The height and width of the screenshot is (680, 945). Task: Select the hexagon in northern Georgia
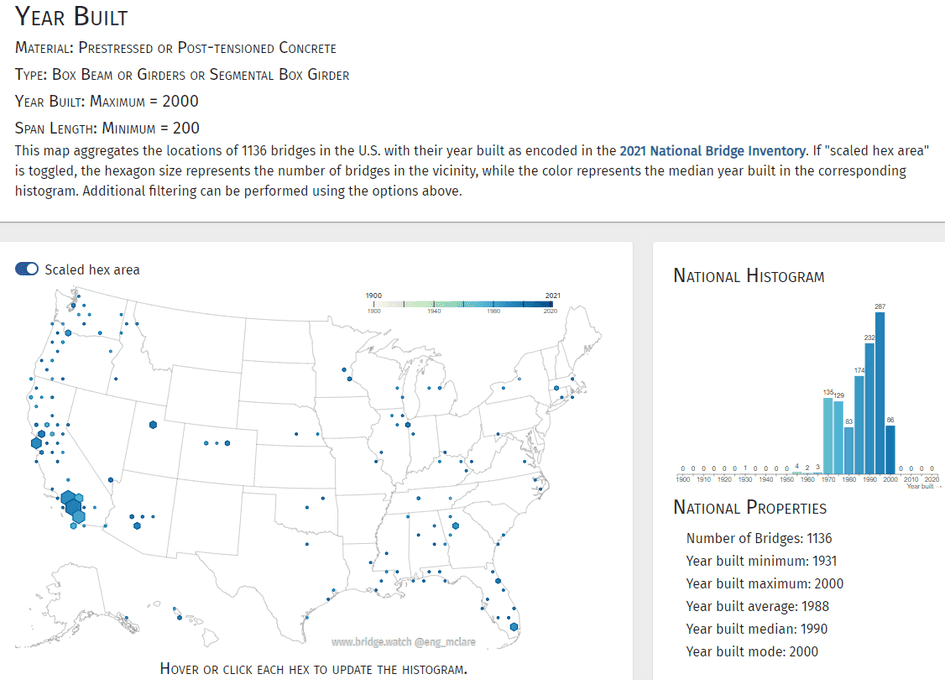[x=455, y=525]
